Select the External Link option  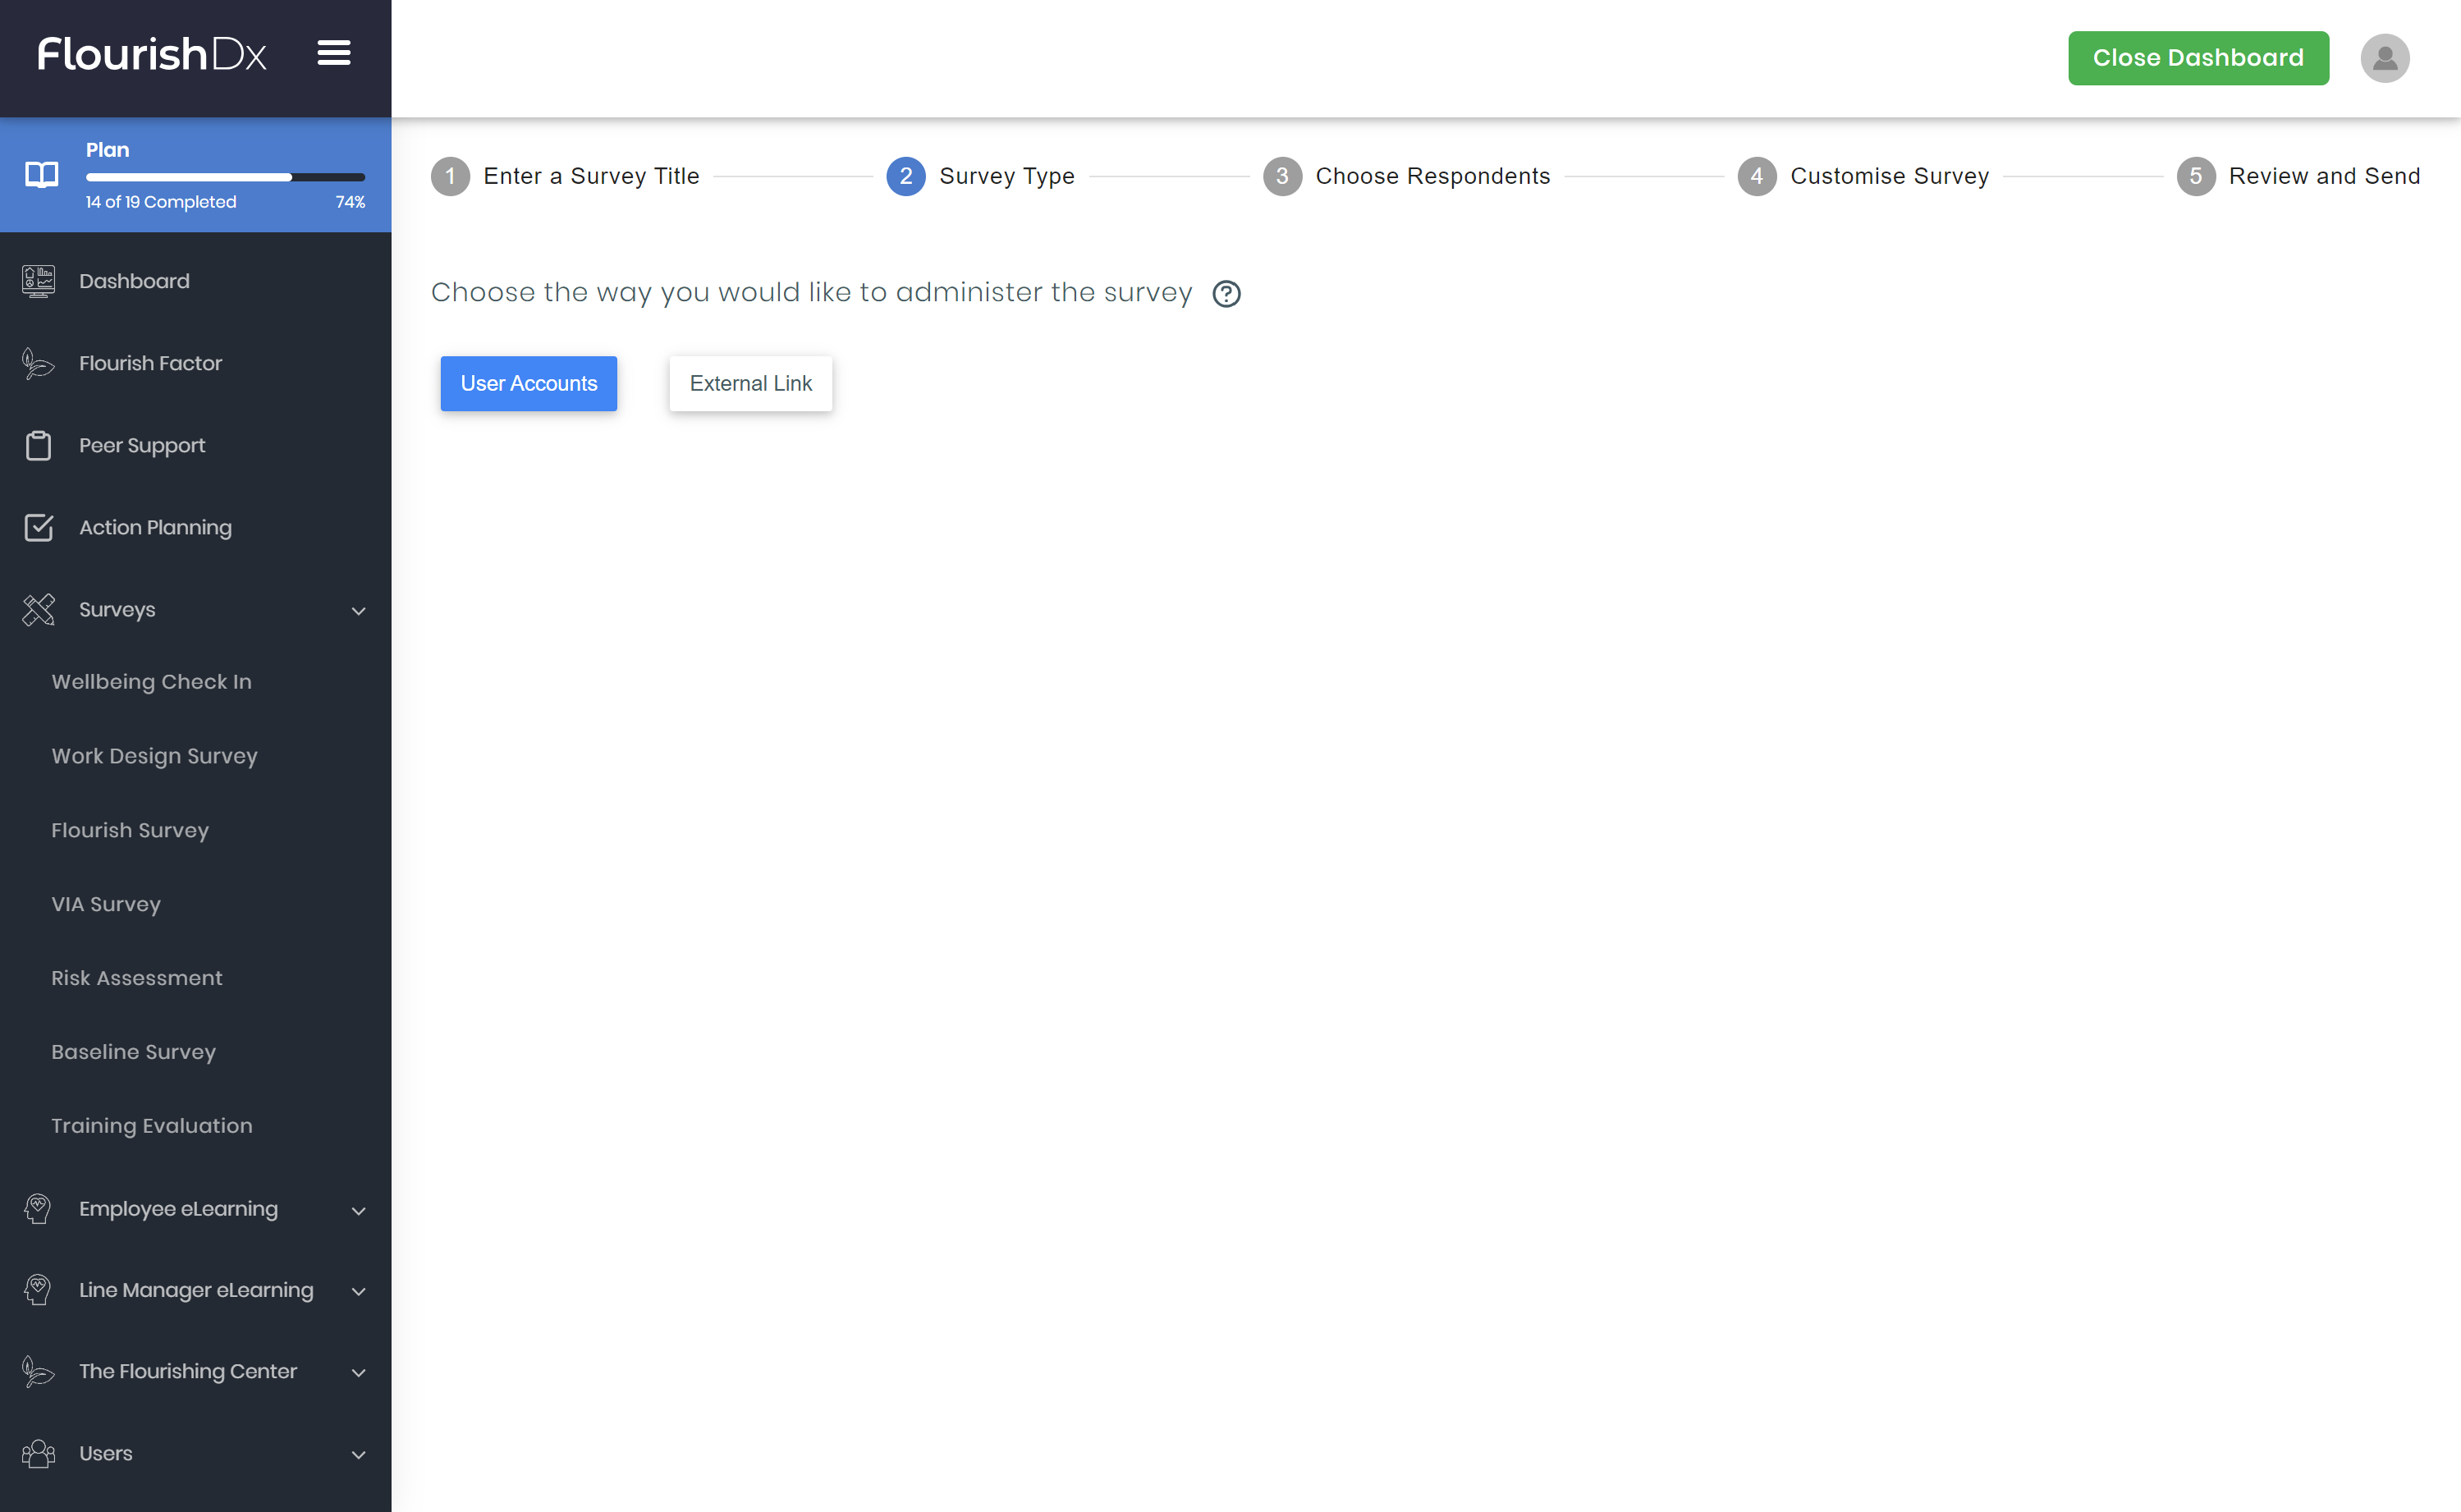[751, 383]
